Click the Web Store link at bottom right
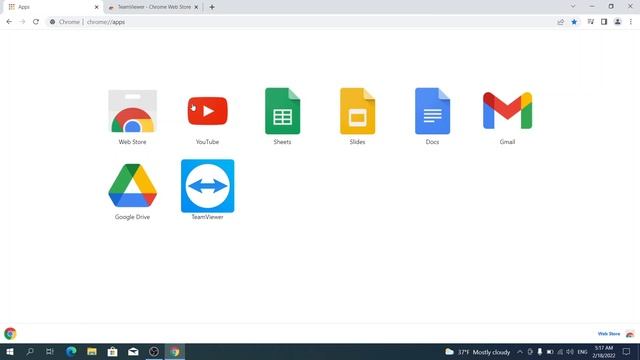Viewport: 640px width, 360px height. click(x=609, y=334)
